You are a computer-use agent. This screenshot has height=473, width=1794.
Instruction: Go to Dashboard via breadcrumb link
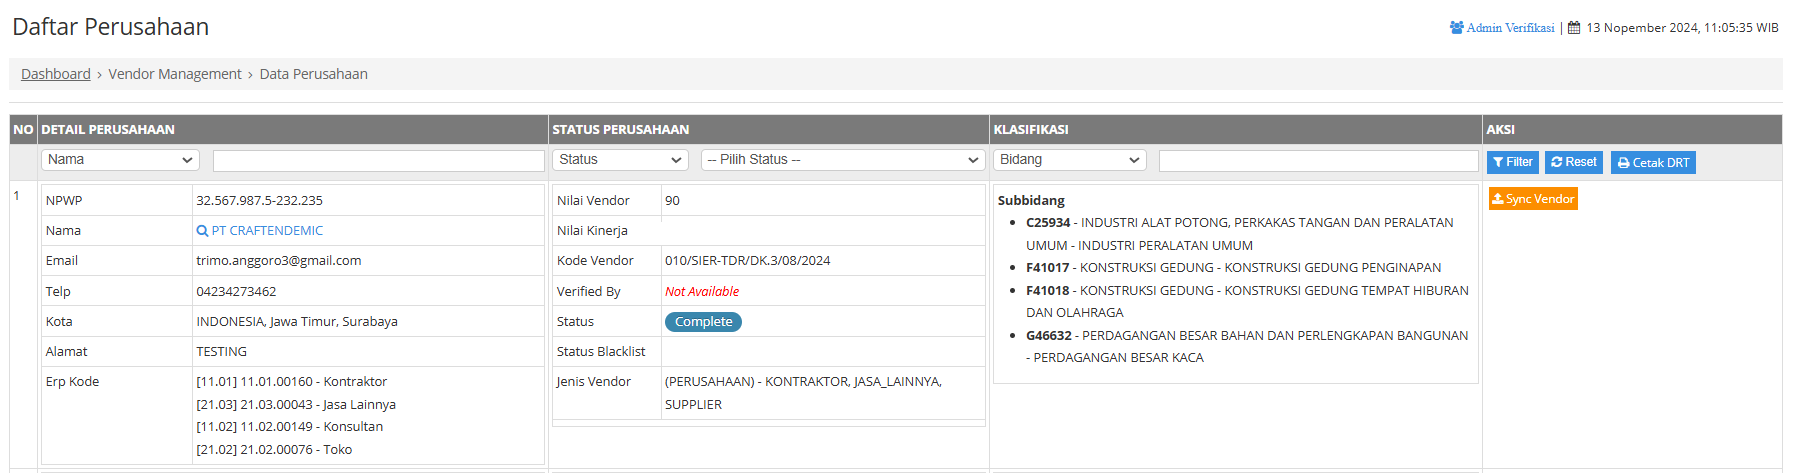click(x=56, y=74)
